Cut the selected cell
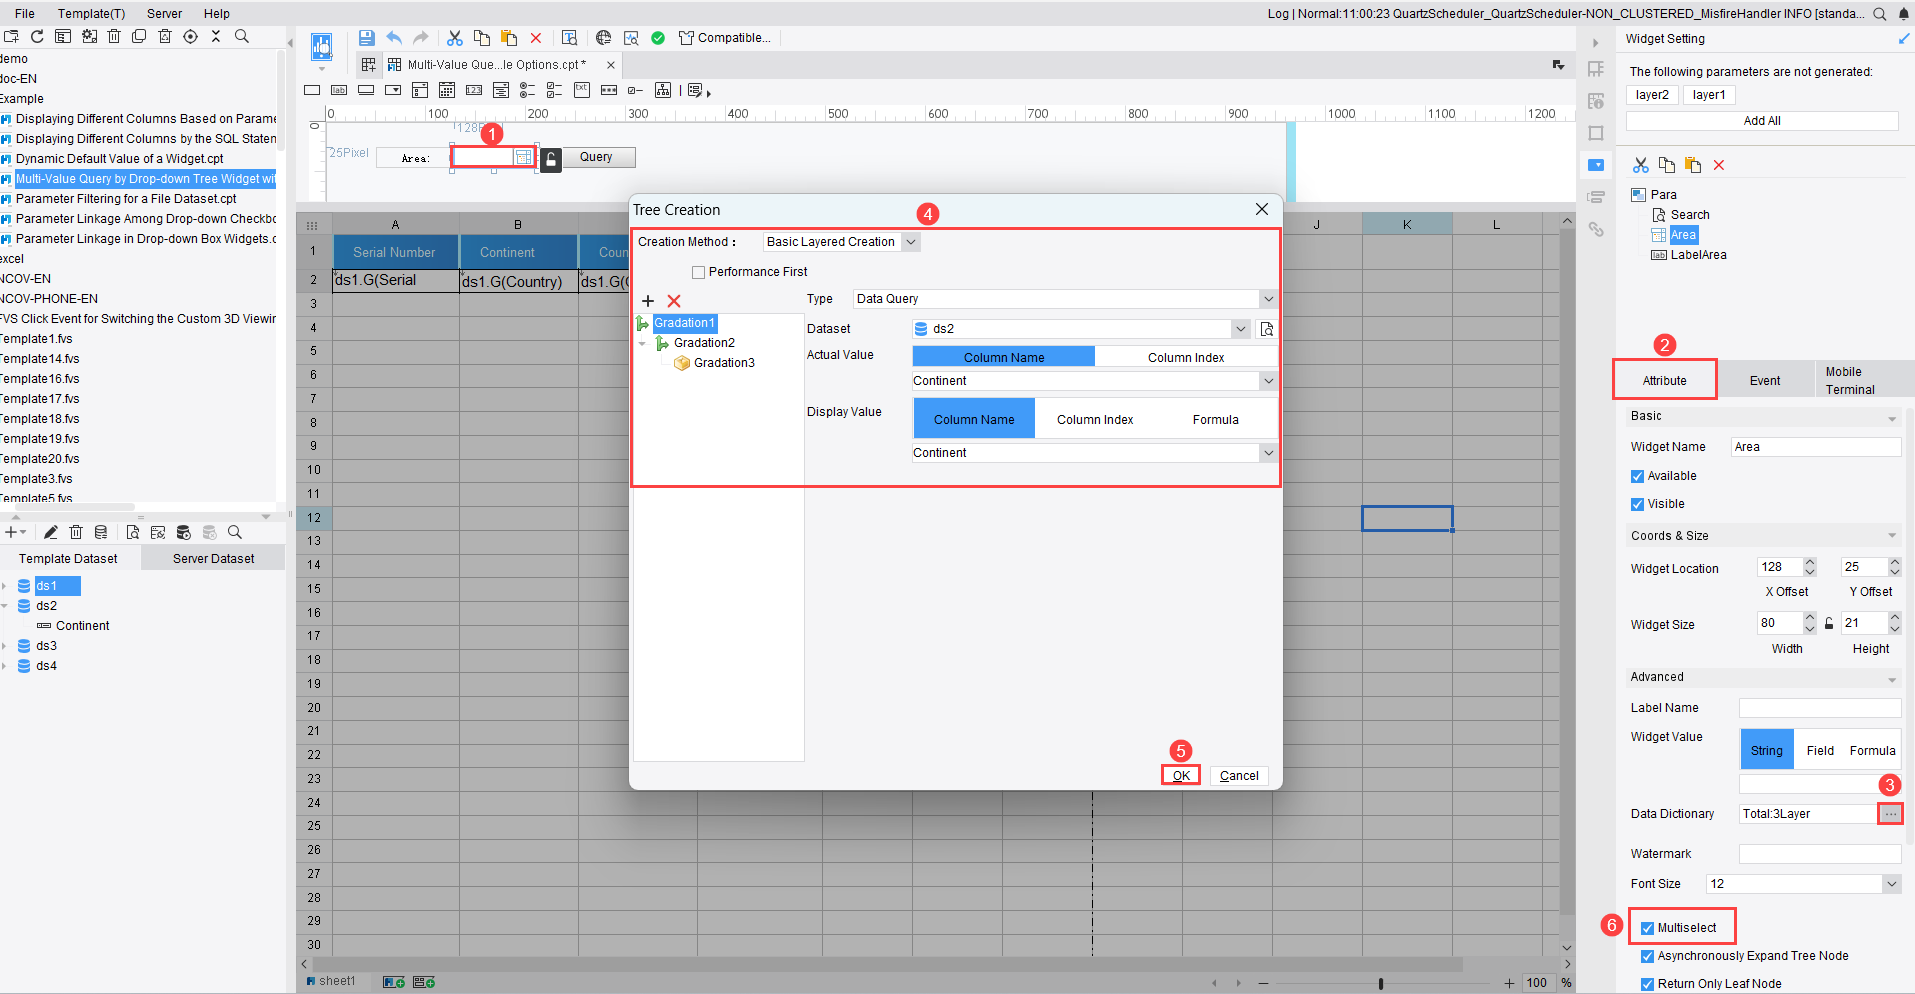The image size is (1915, 994). pos(455,37)
